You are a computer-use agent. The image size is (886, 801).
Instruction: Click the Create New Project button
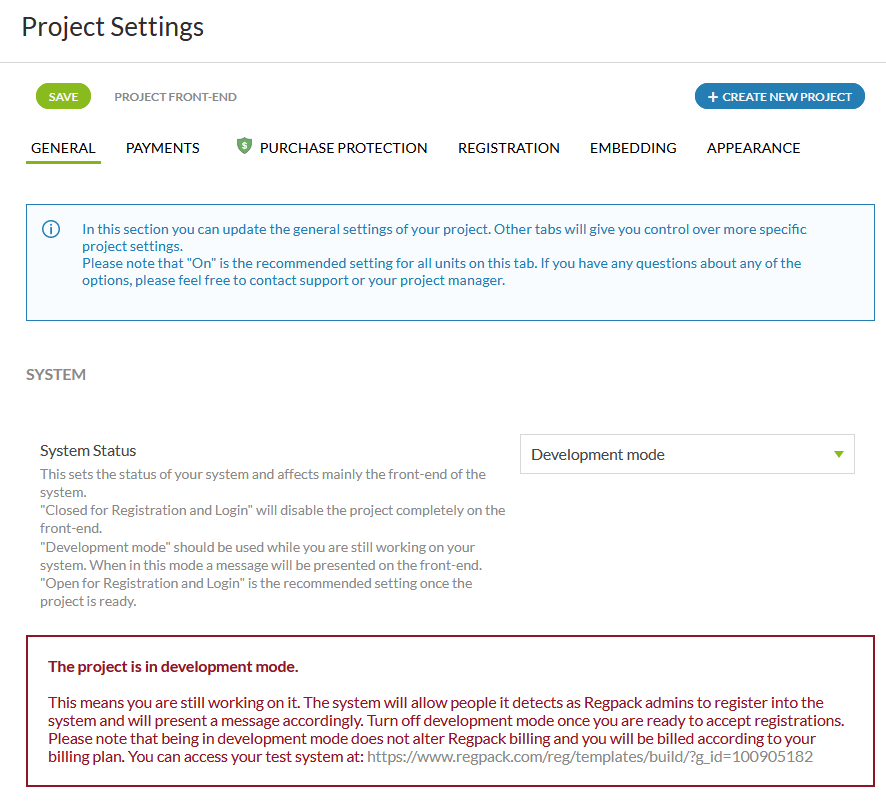point(780,97)
